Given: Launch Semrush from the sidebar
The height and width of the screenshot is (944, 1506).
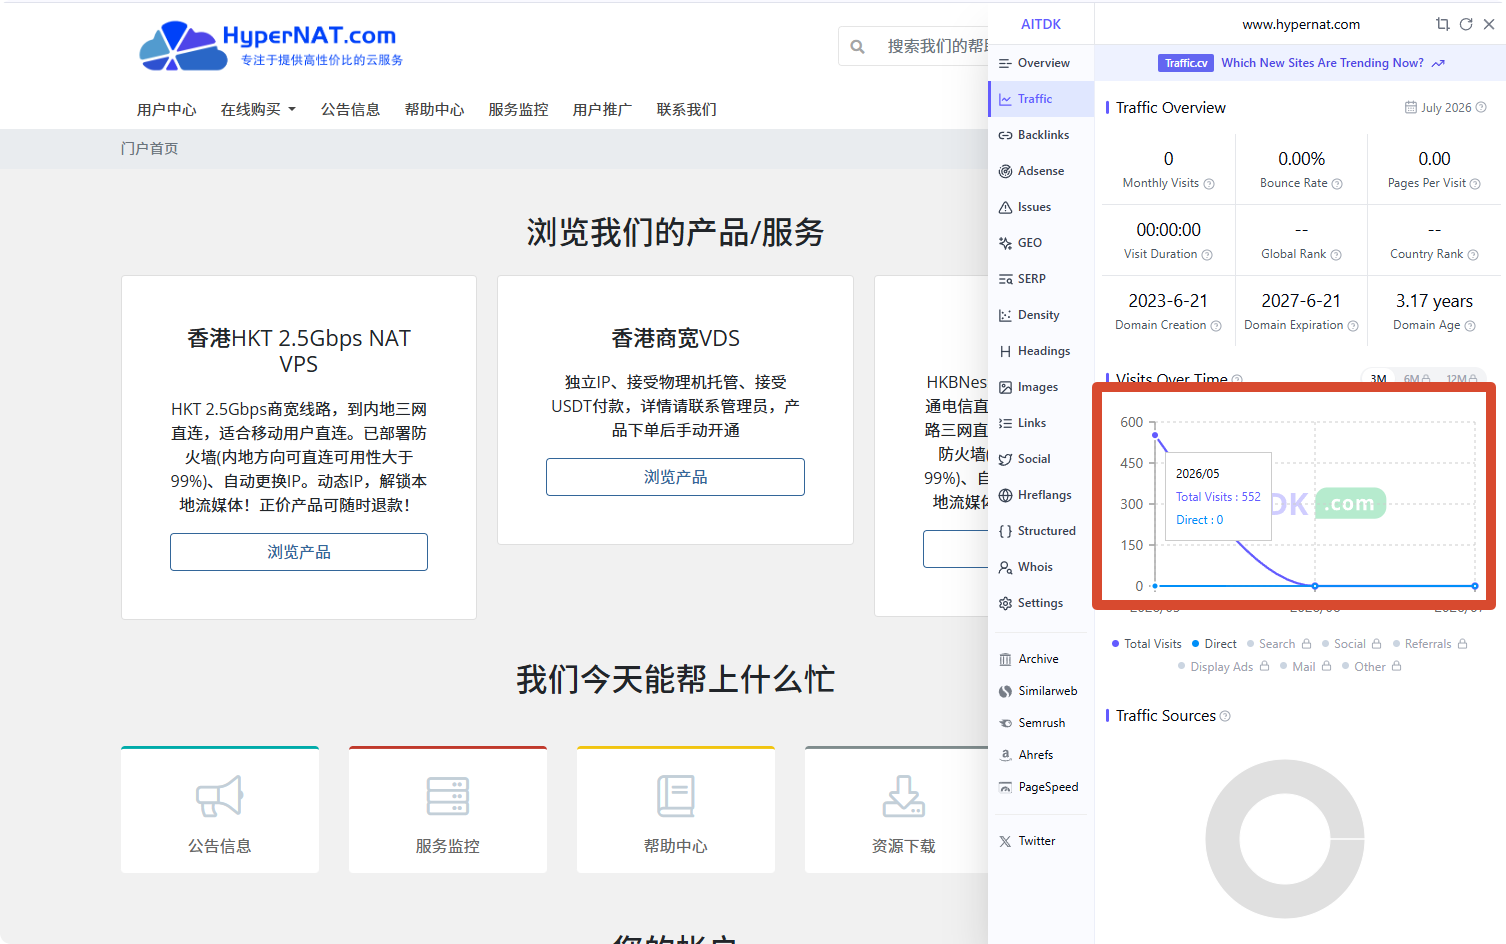Looking at the screenshot, I should [1040, 723].
